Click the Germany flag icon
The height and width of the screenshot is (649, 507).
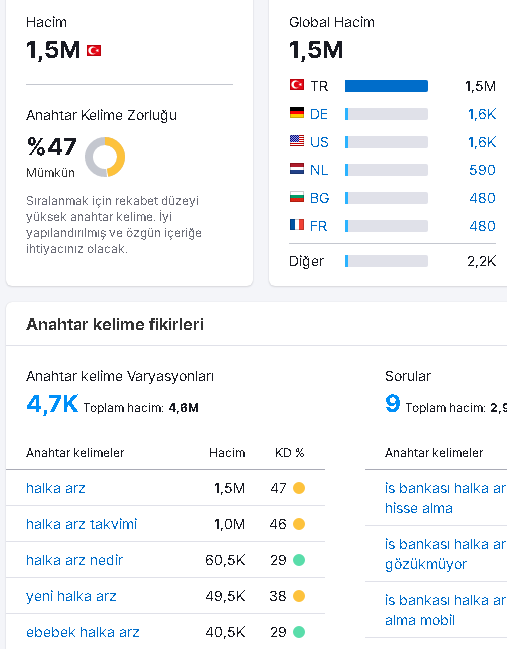click(297, 113)
